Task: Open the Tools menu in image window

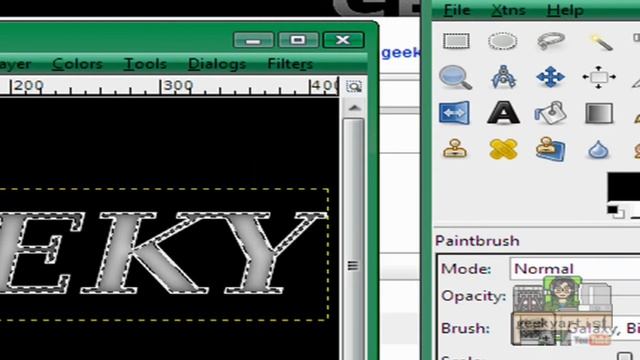Action: 145,64
